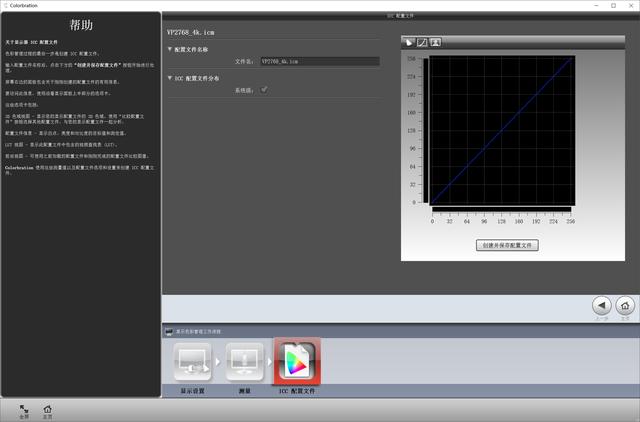Click the 测量 label under workflow
This screenshot has width=640, height=422.
(x=244, y=391)
